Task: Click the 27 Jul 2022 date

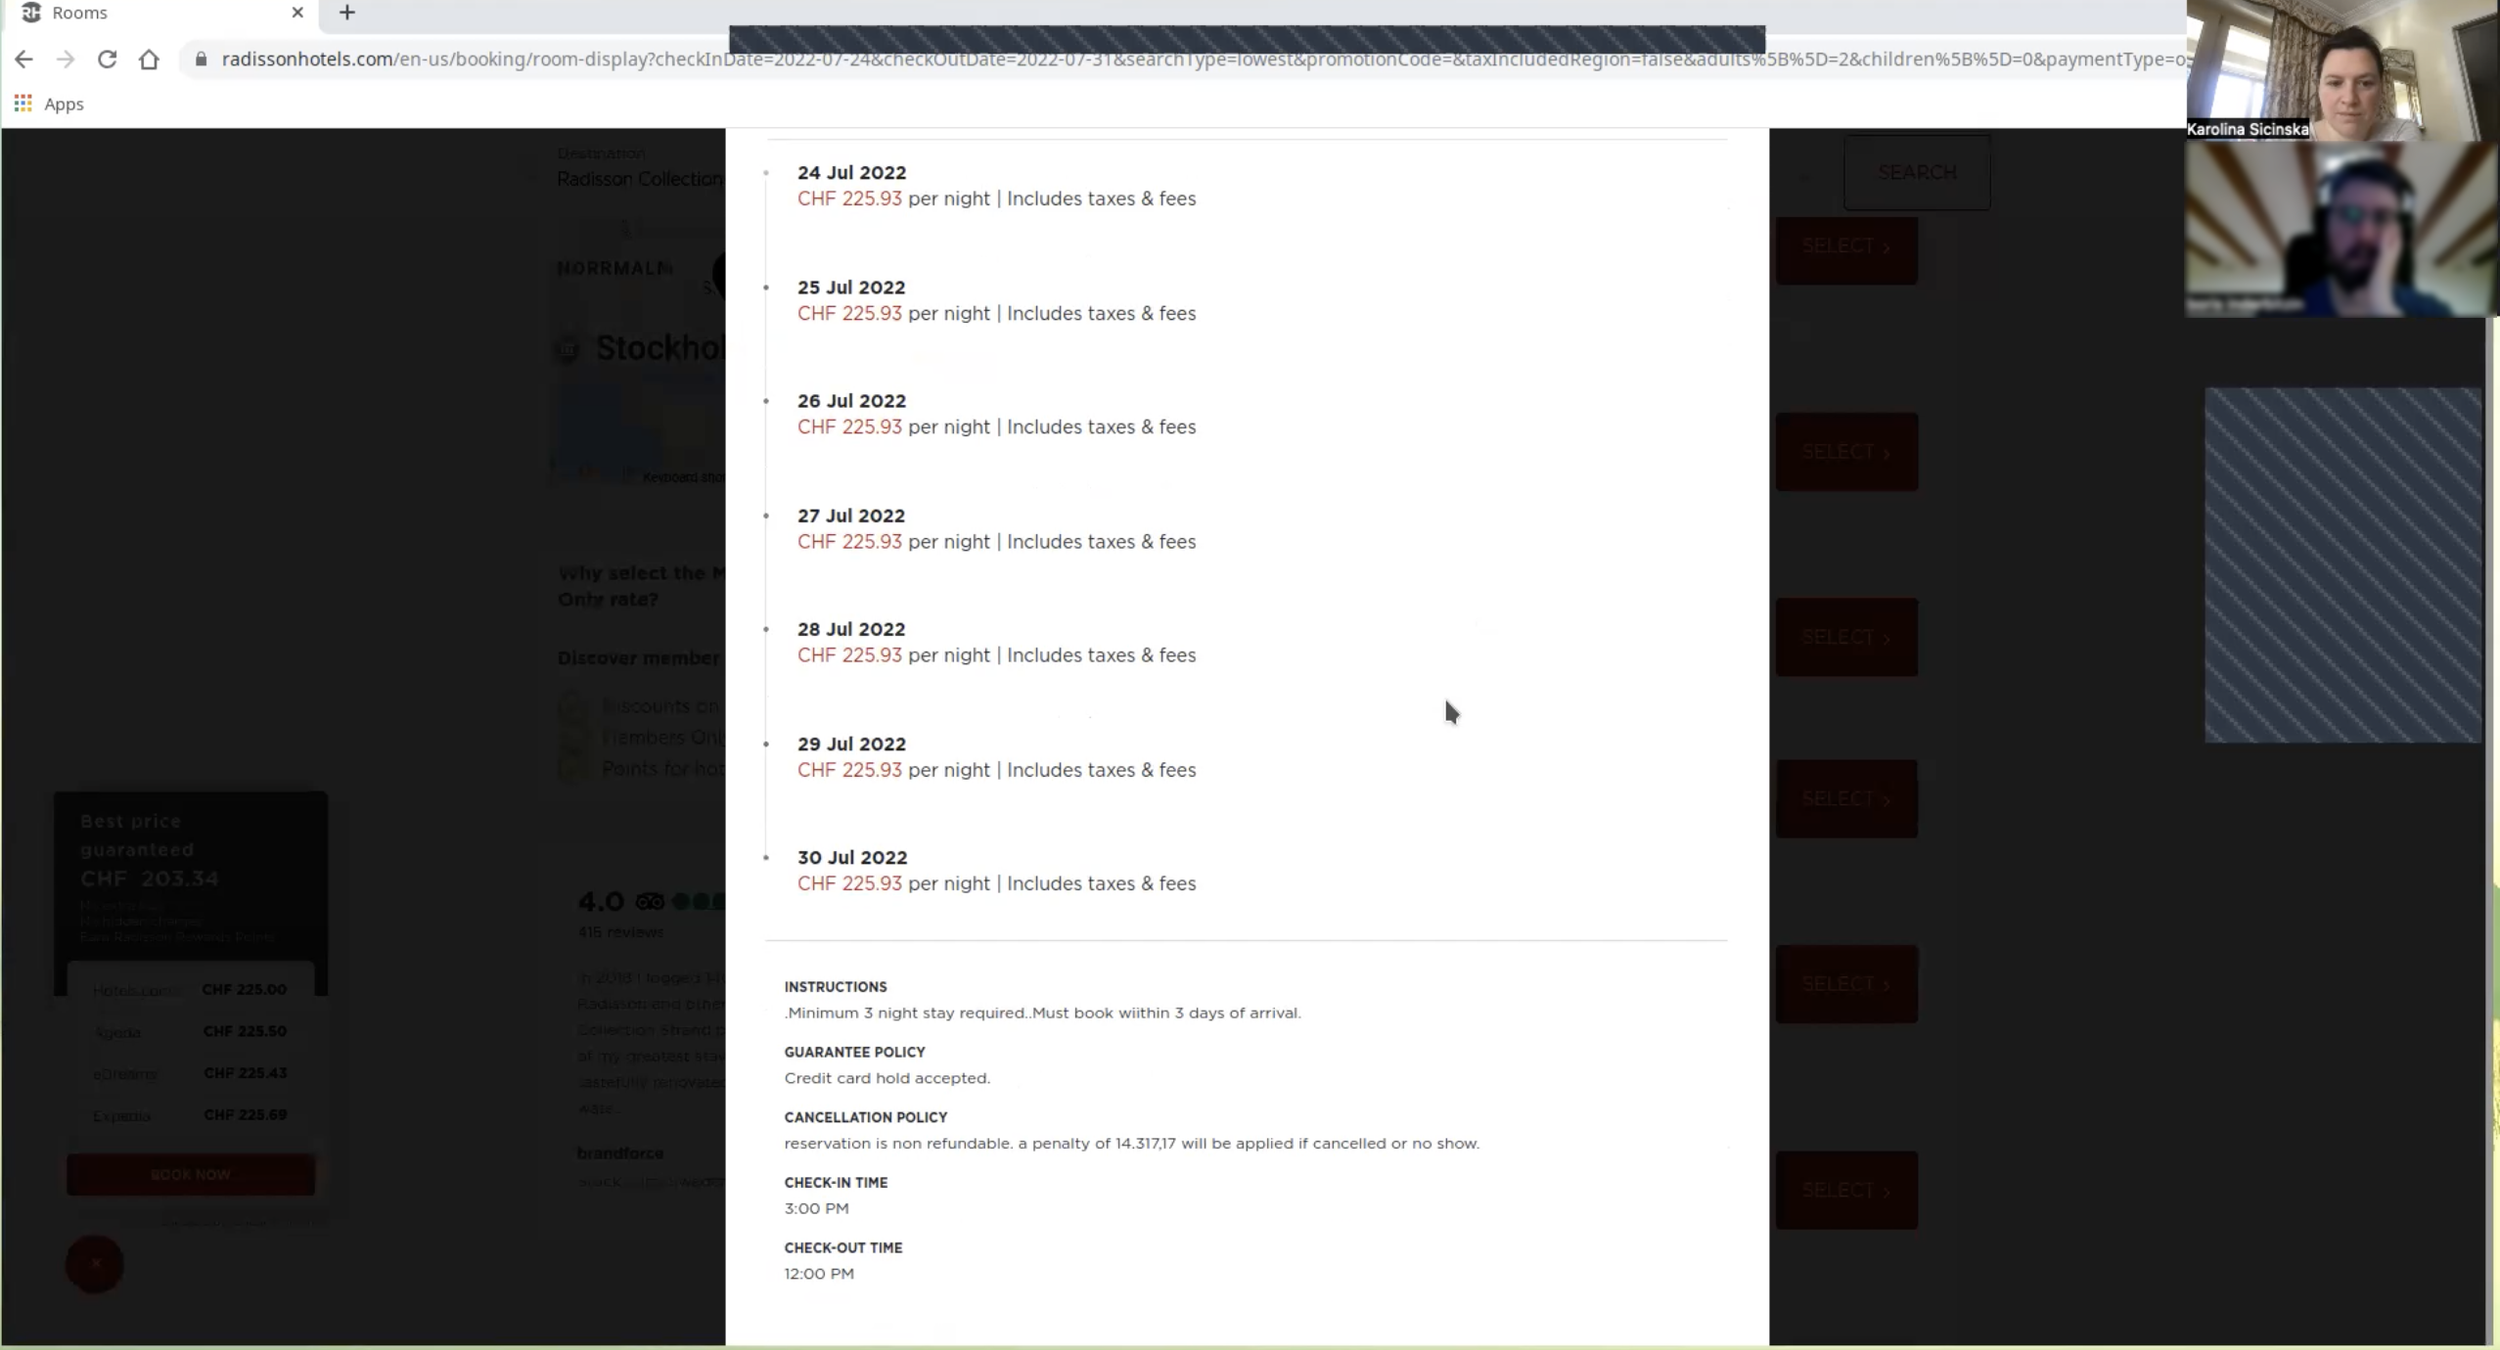Action: point(851,516)
